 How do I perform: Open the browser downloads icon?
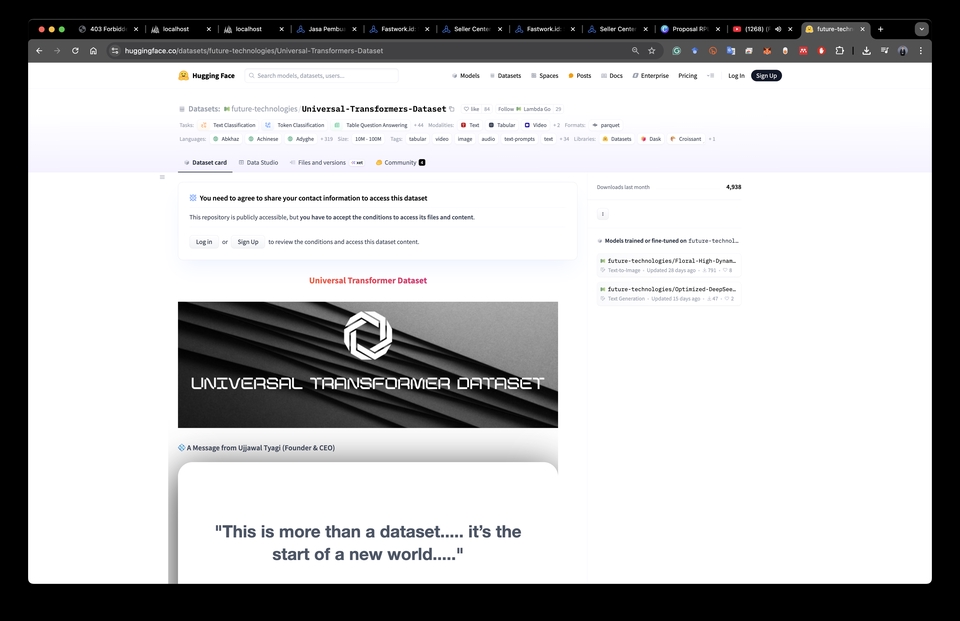coord(866,51)
